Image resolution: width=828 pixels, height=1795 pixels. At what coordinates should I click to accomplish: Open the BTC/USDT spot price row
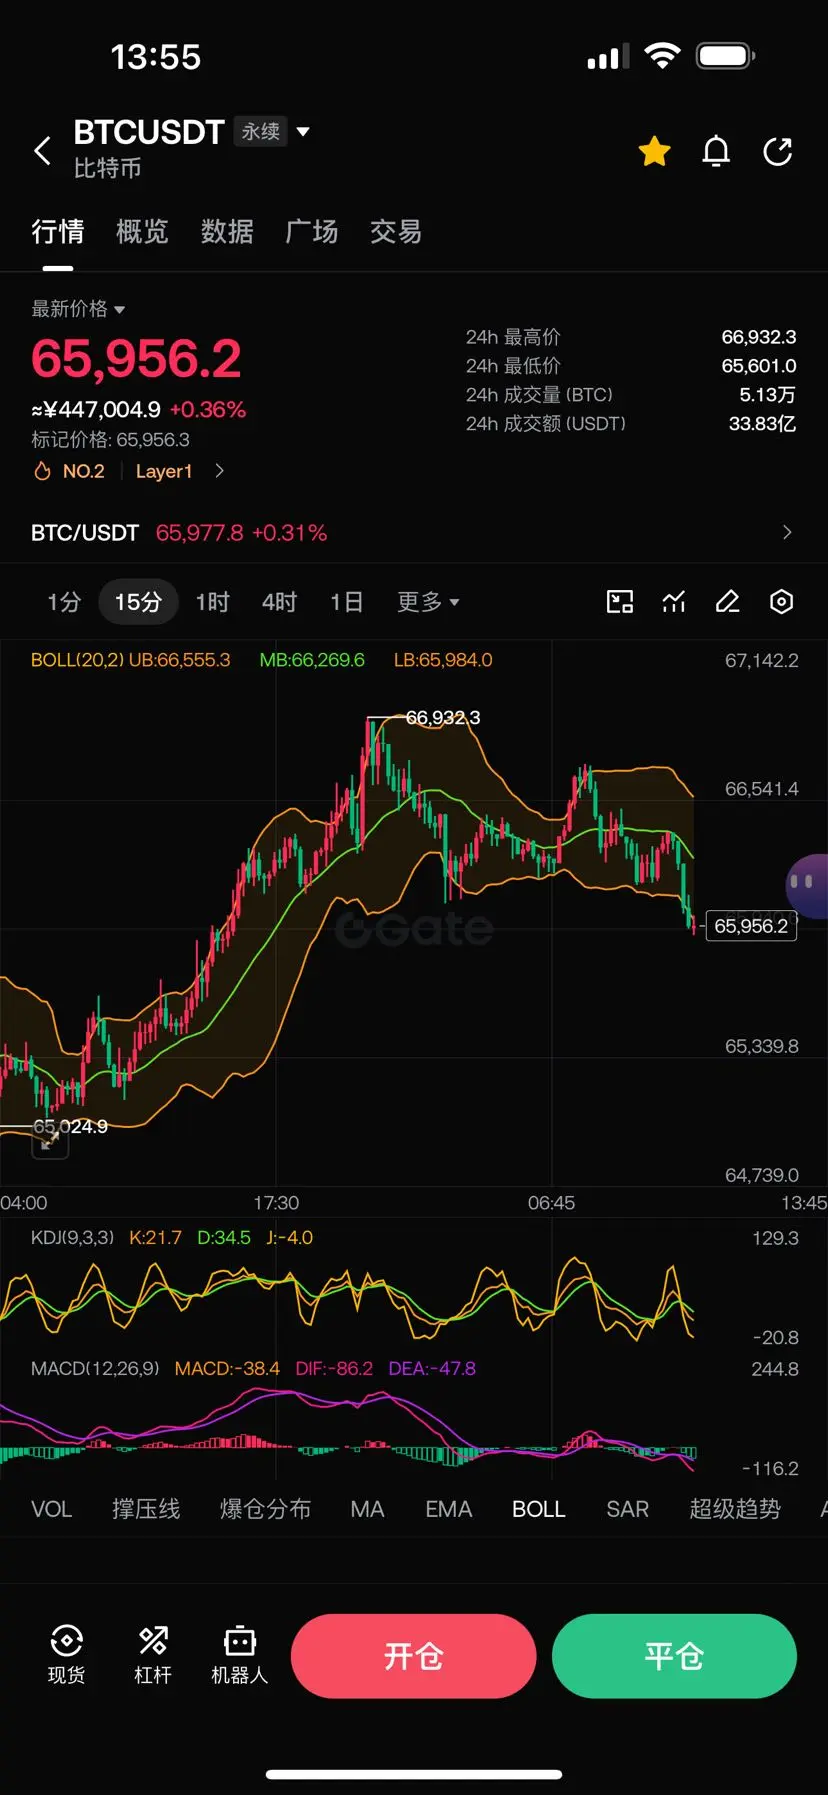[414, 533]
